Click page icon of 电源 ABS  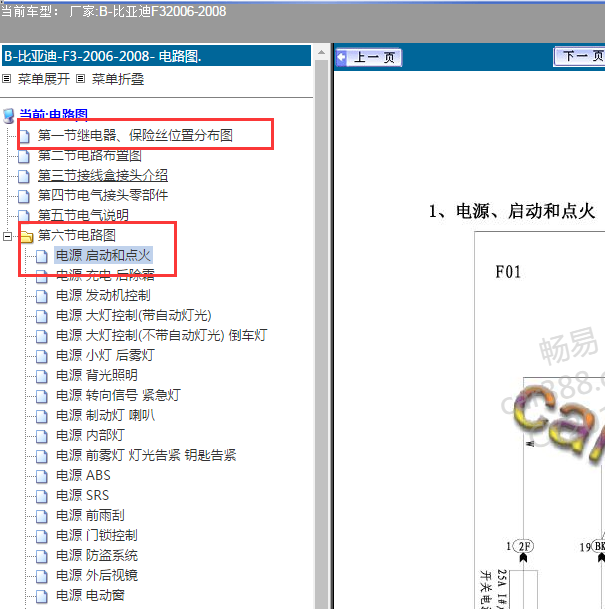click(42, 477)
